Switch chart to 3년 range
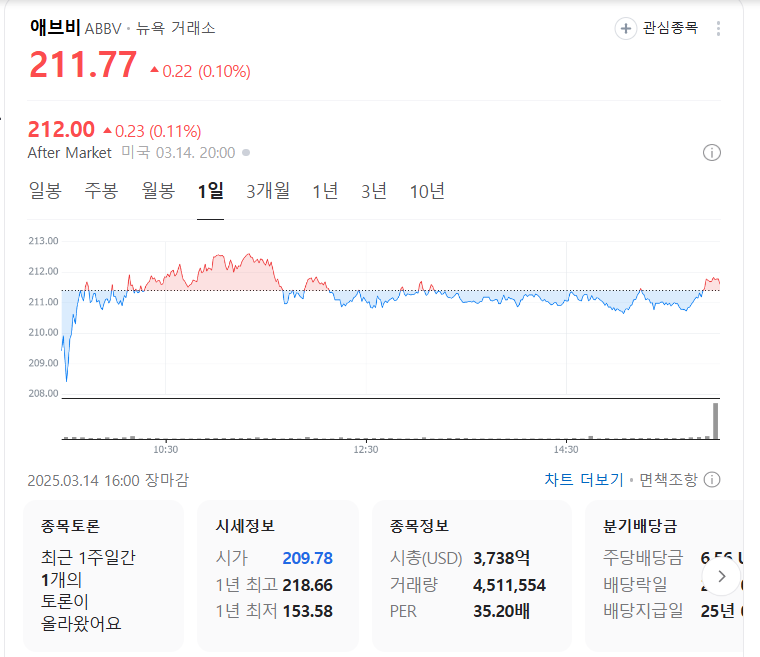 (x=374, y=191)
